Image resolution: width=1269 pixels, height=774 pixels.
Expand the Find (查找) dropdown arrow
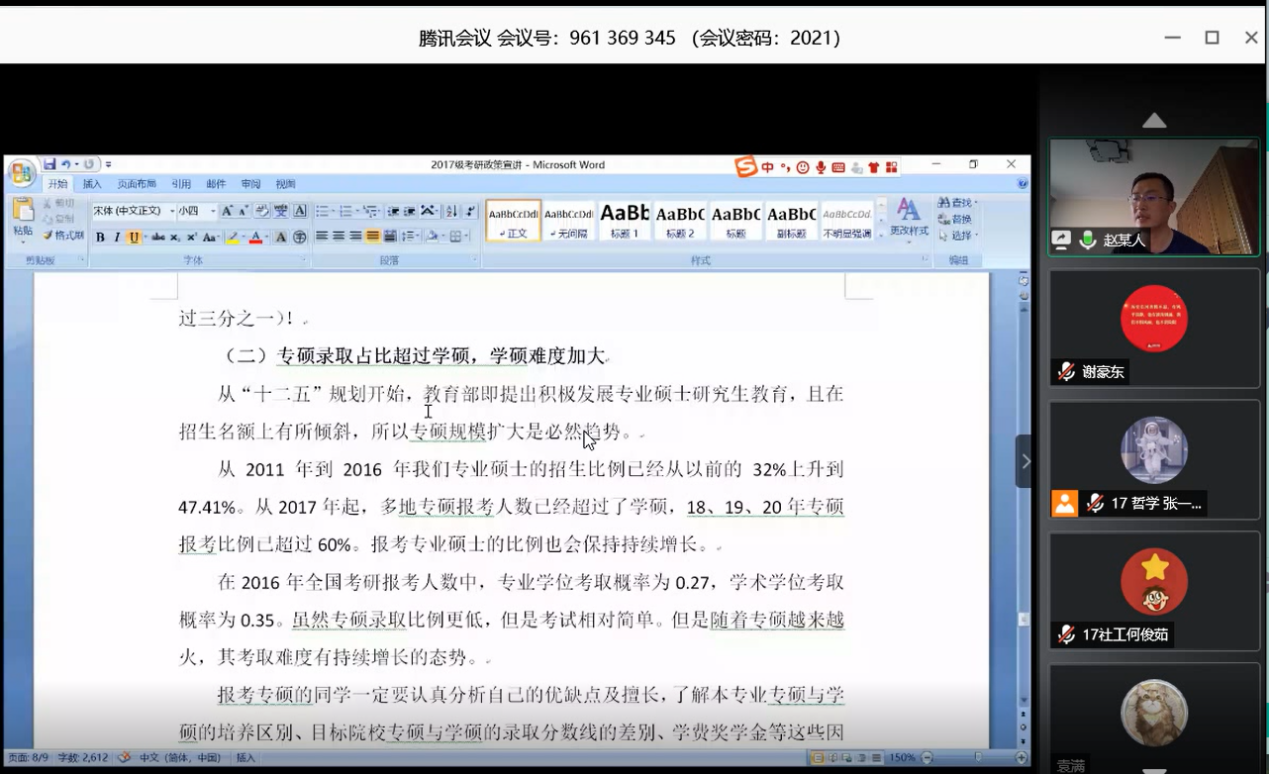[x=976, y=203]
